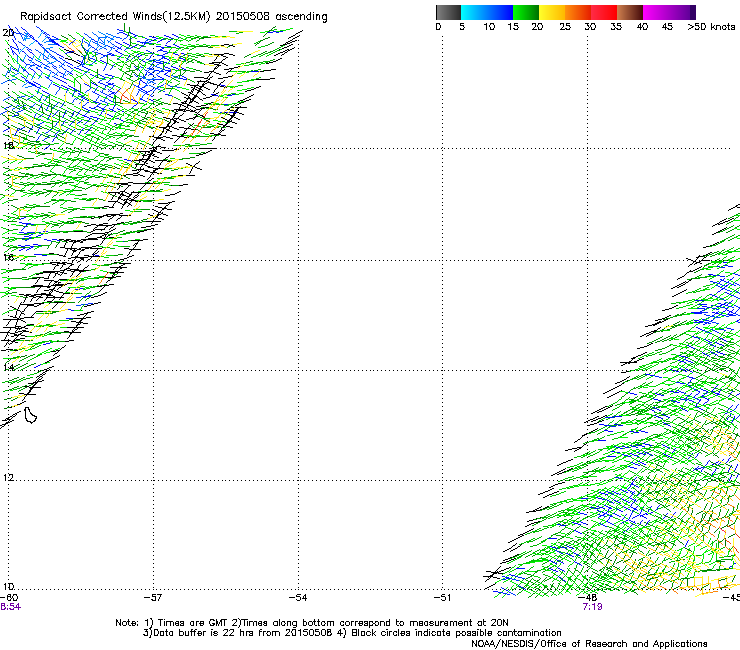The width and height of the screenshot is (740, 650).
Task: Click the purple '7:19' time label
Action: point(592,607)
